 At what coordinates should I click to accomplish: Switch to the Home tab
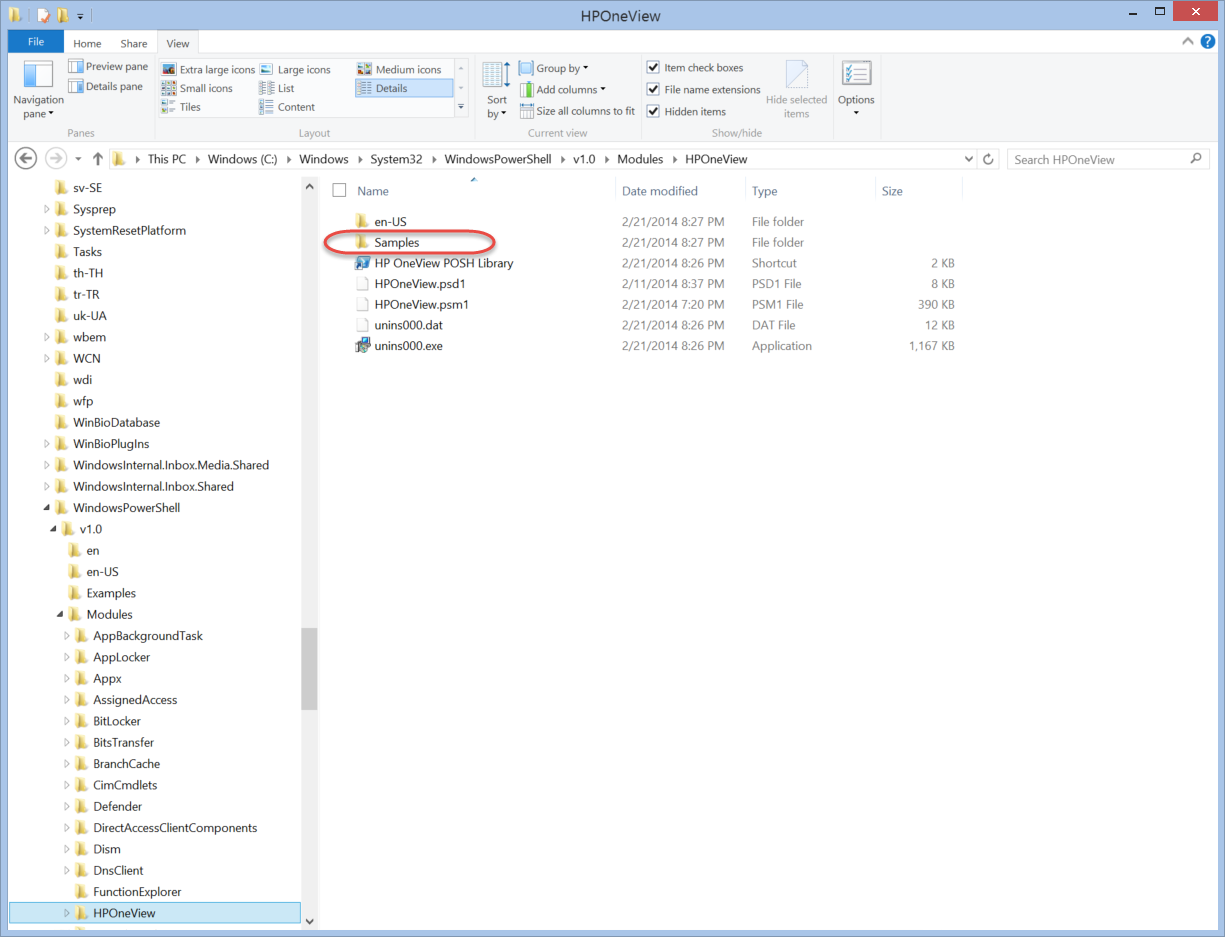(87, 43)
